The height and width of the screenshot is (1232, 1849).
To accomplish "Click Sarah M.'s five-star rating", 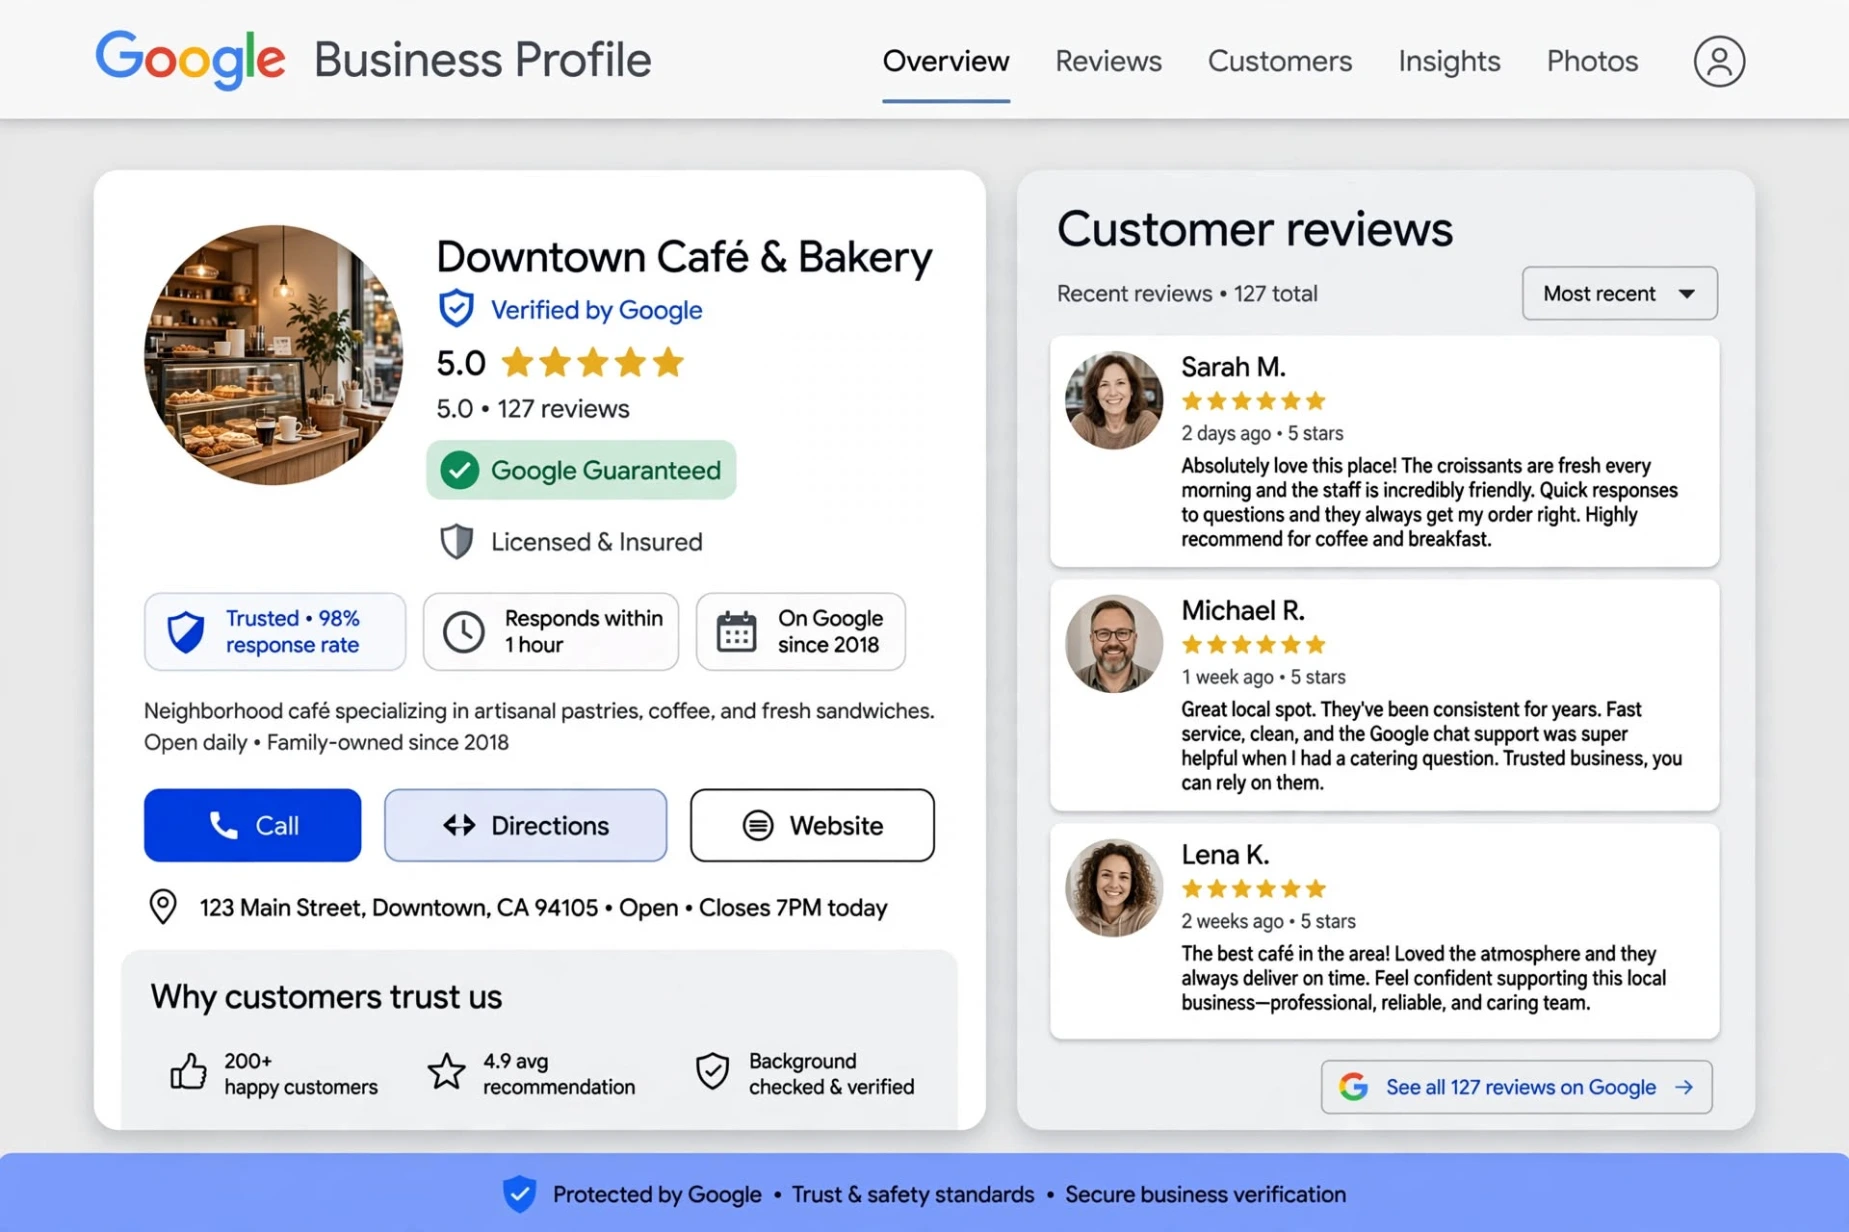I will click(1253, 401).
